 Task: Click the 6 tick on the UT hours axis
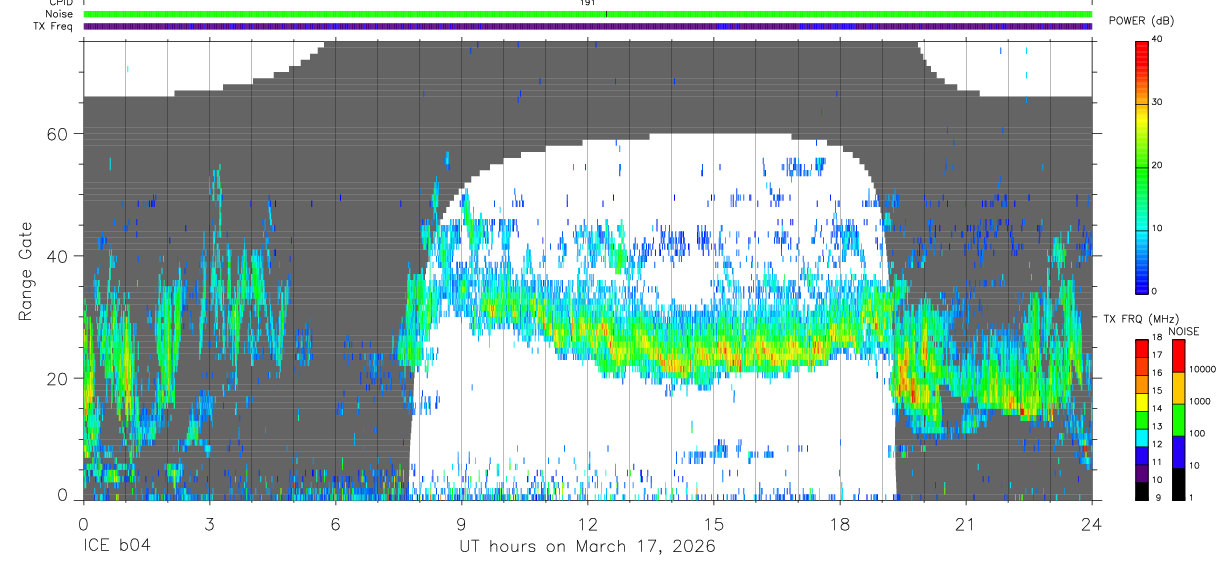(x=335, y=523)
